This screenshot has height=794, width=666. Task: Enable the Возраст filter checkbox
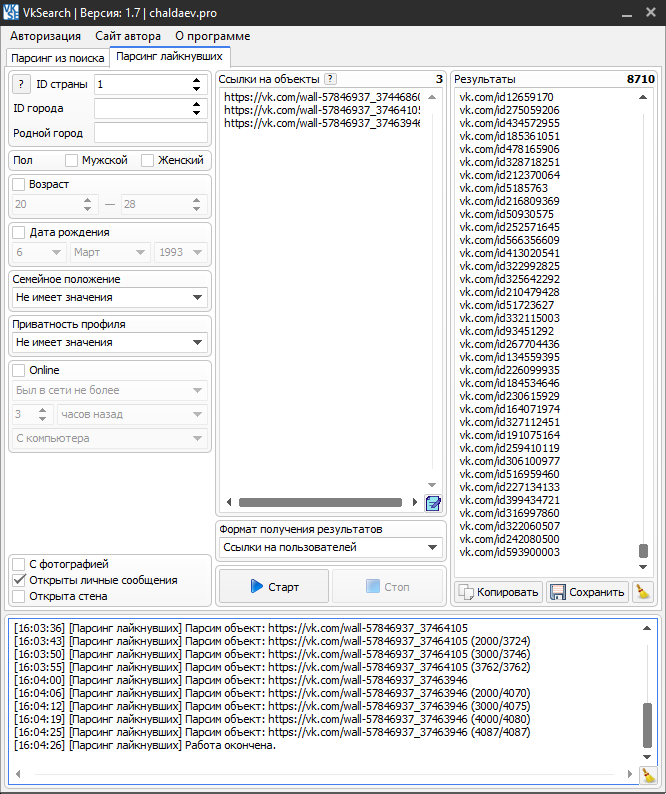coord(19,184)
